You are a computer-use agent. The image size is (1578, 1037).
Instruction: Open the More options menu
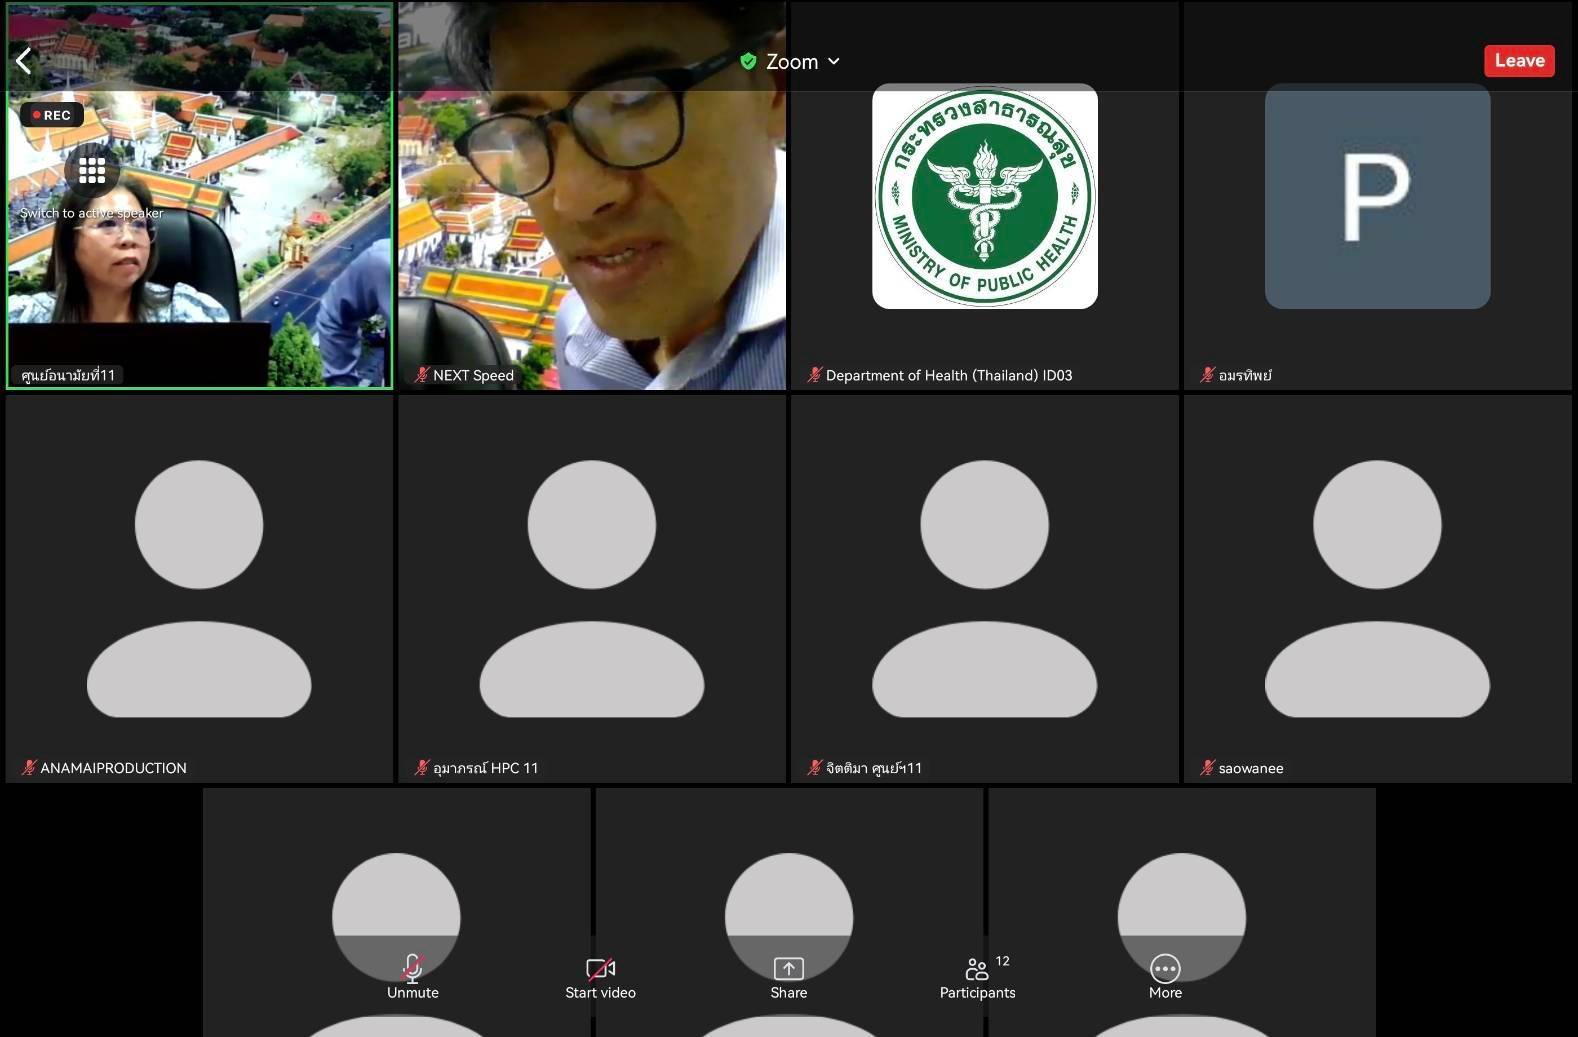click(1165, 976)
